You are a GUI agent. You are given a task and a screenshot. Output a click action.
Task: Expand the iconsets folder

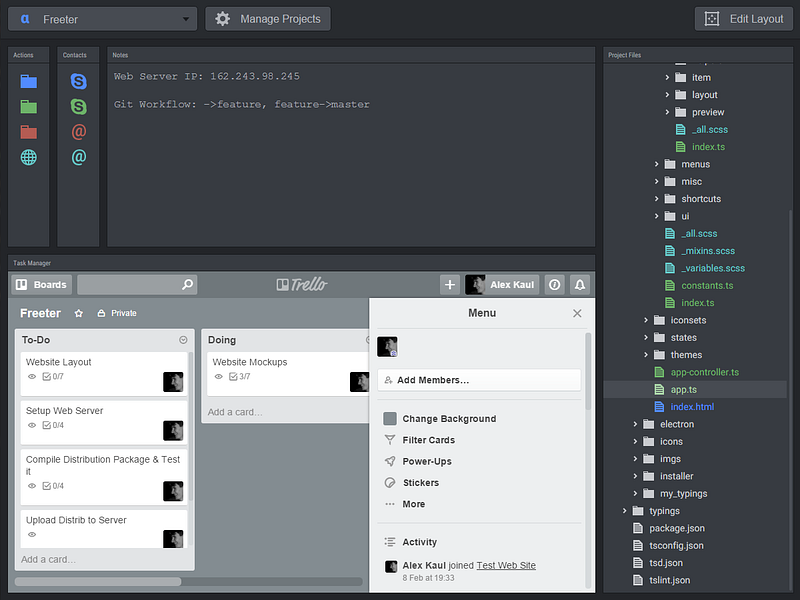coord(646,320)
